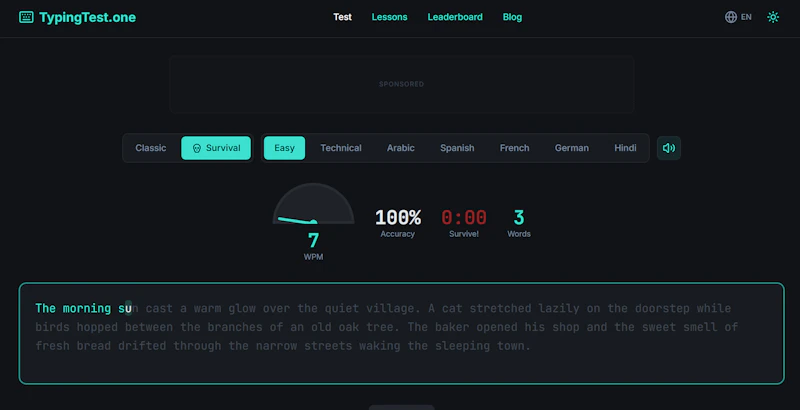
Task: Click the skull icon in Survival
Action: tap(196, 148)
